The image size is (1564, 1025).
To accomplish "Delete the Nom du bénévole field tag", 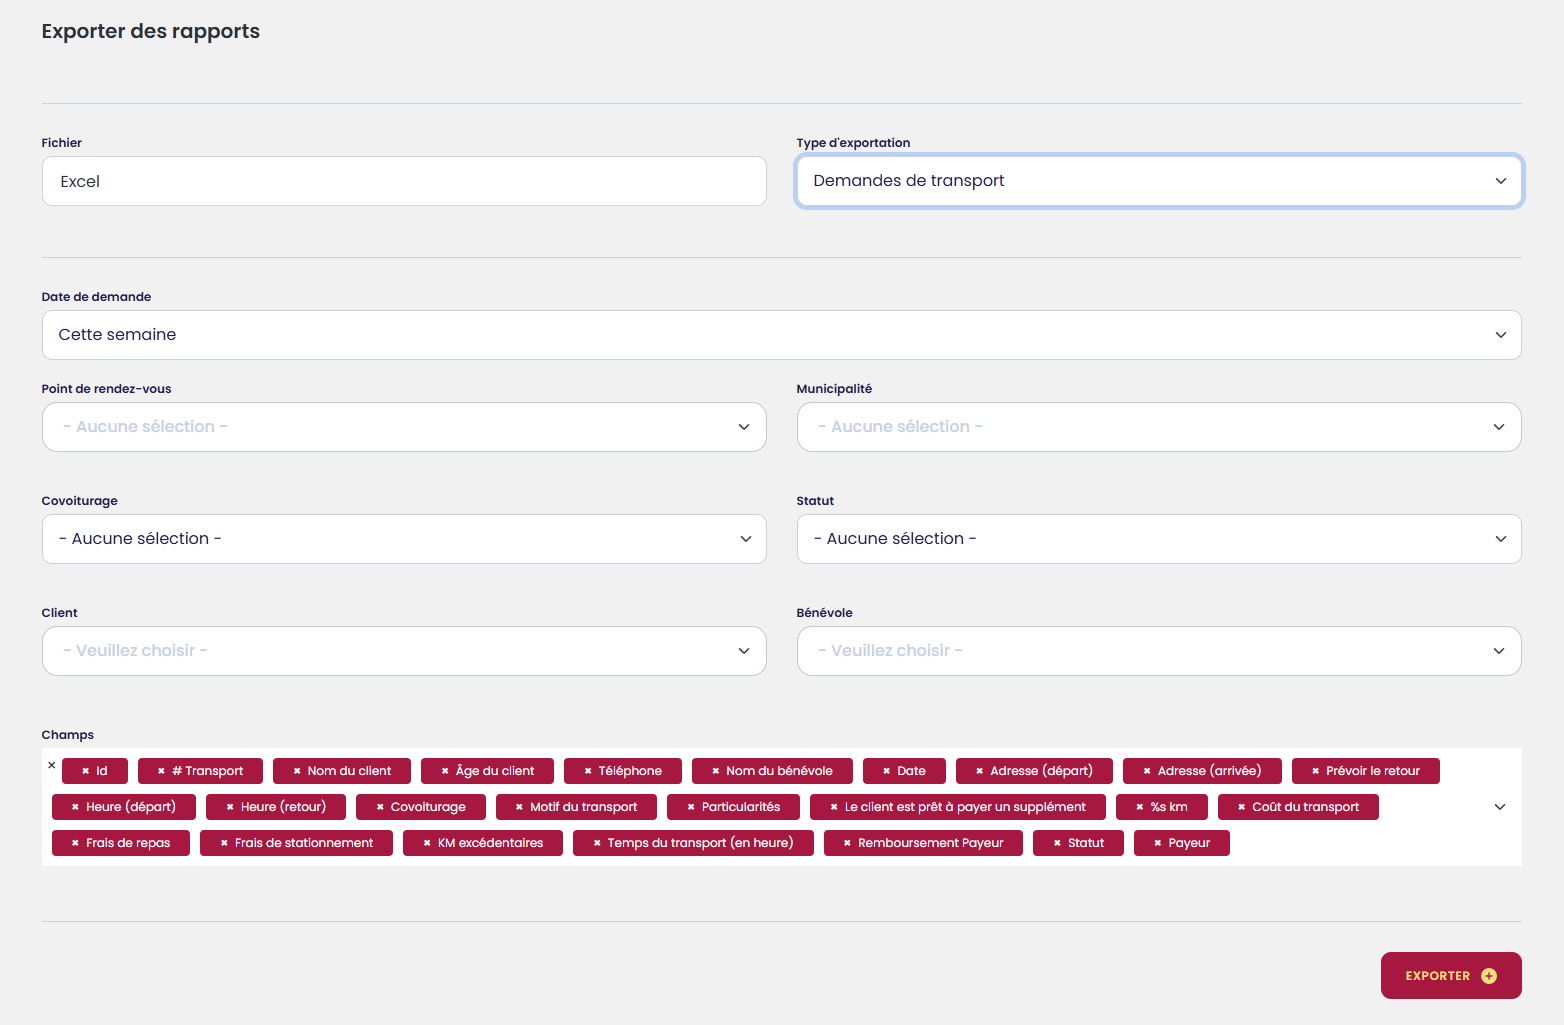I will pos(715,771).
